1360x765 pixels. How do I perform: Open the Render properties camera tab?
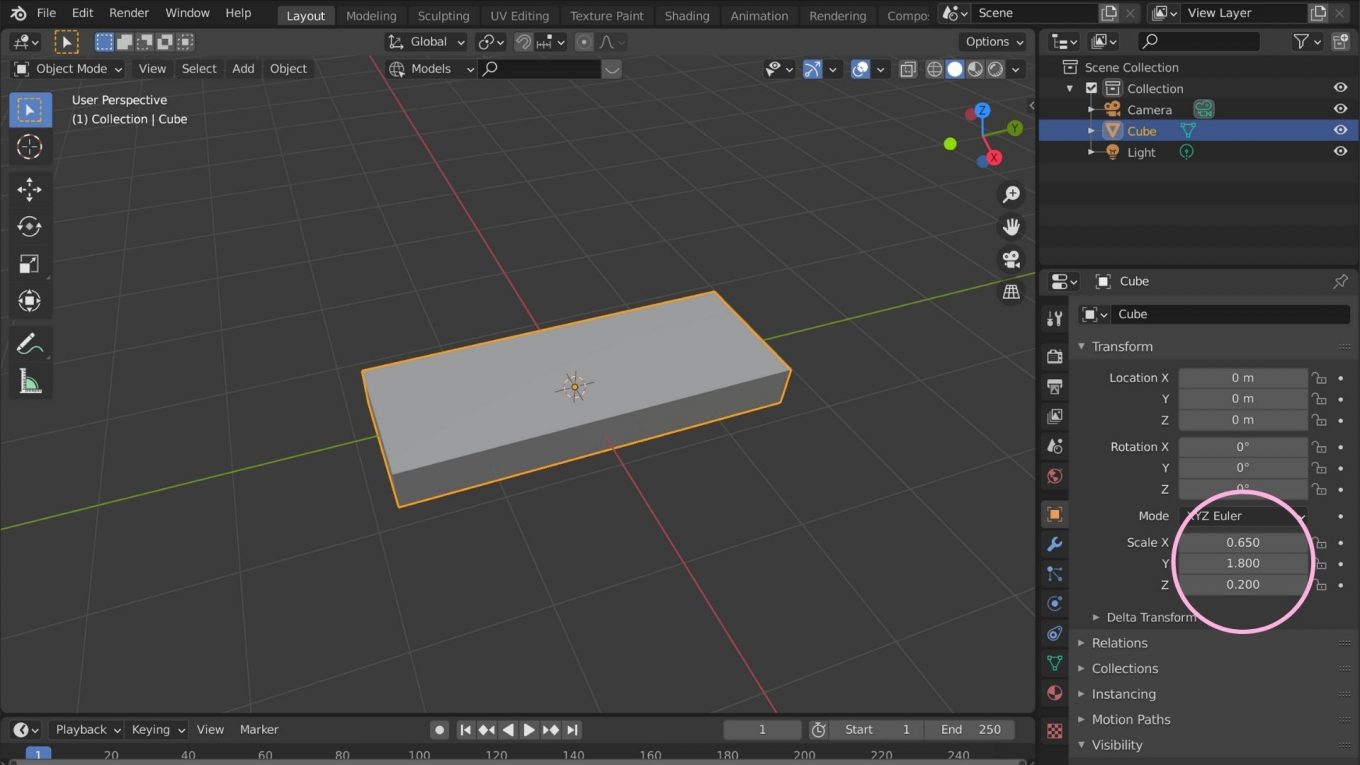(x=1054, y=356)
